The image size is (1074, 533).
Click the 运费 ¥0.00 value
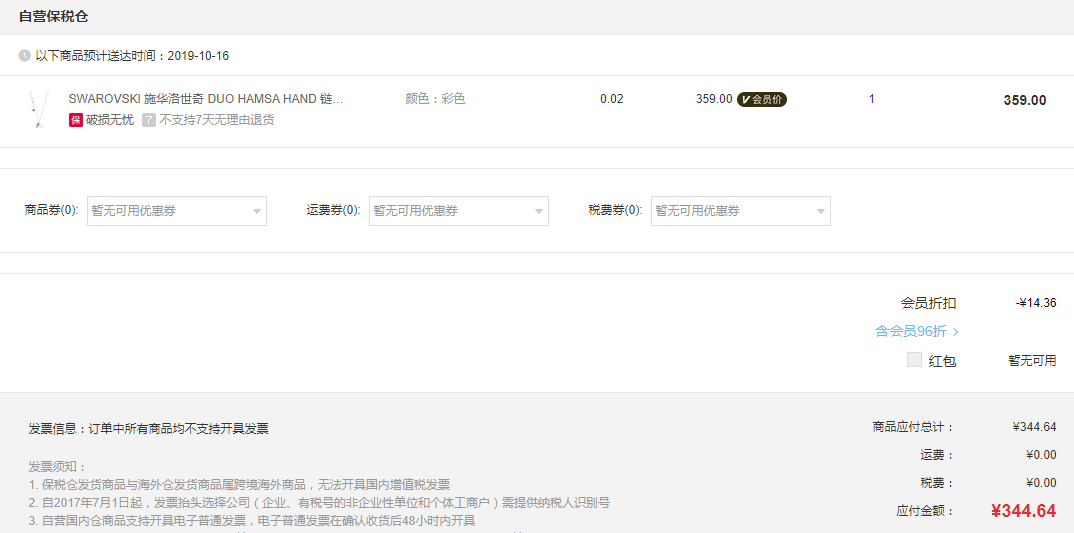1041,455
